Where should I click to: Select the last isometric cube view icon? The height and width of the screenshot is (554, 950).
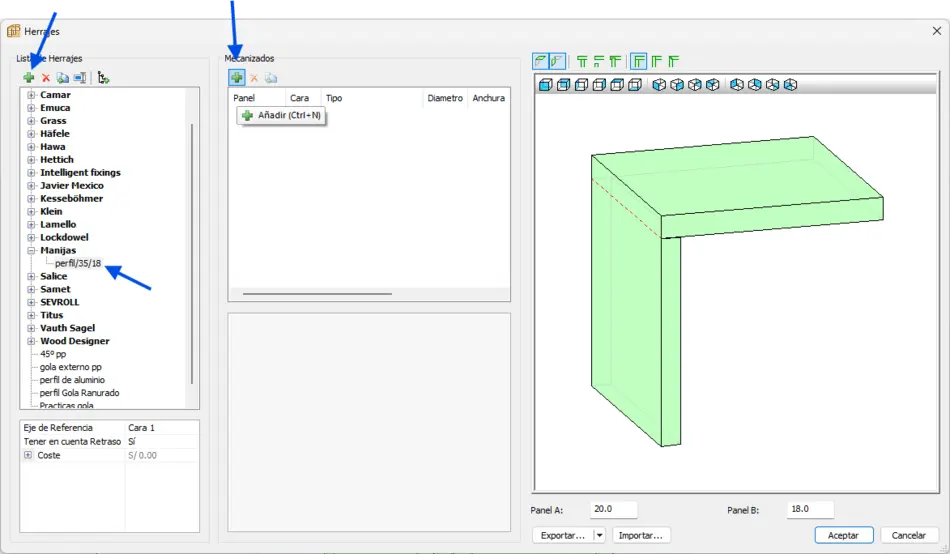coord(790,85)
